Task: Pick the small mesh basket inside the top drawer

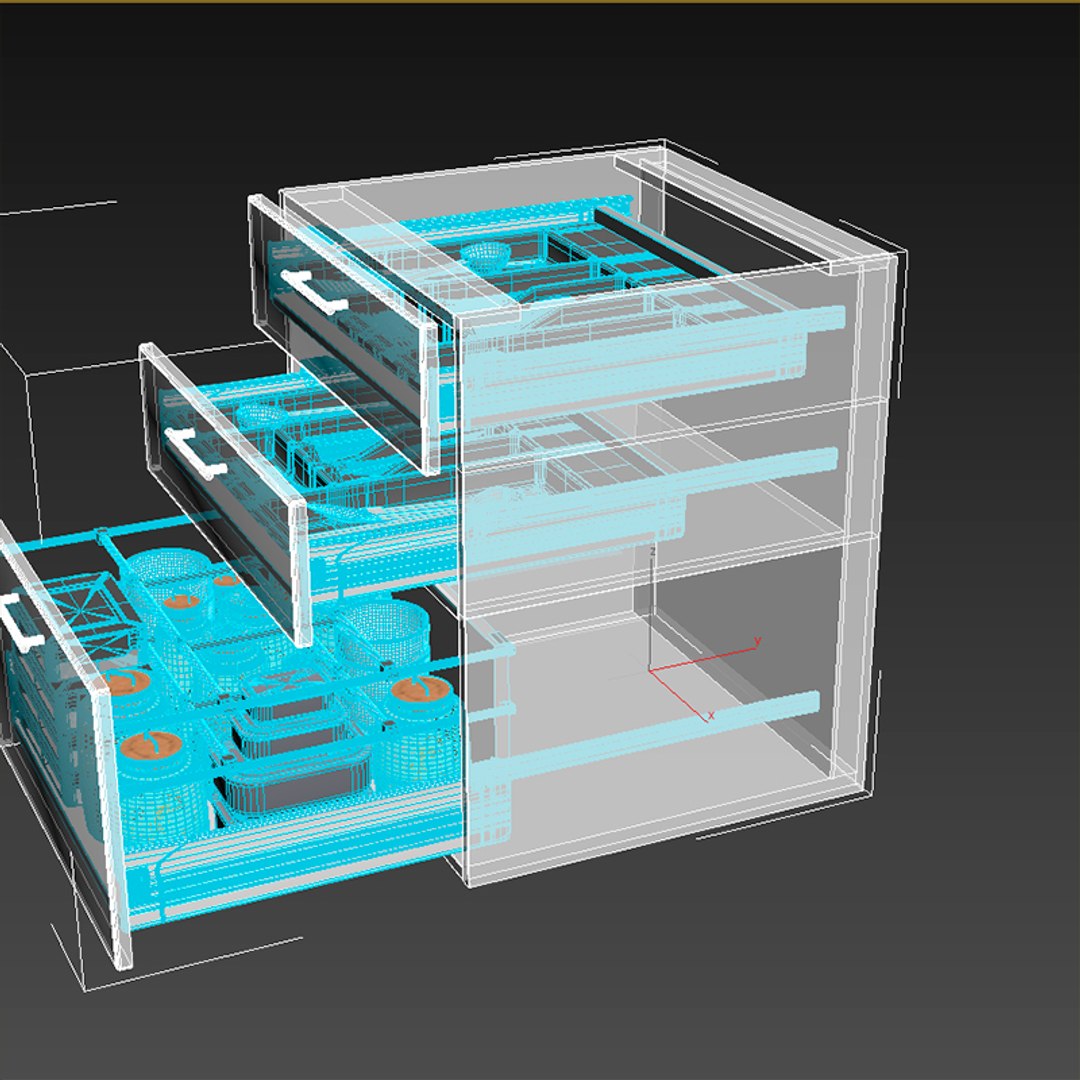Action: point(486,255)
